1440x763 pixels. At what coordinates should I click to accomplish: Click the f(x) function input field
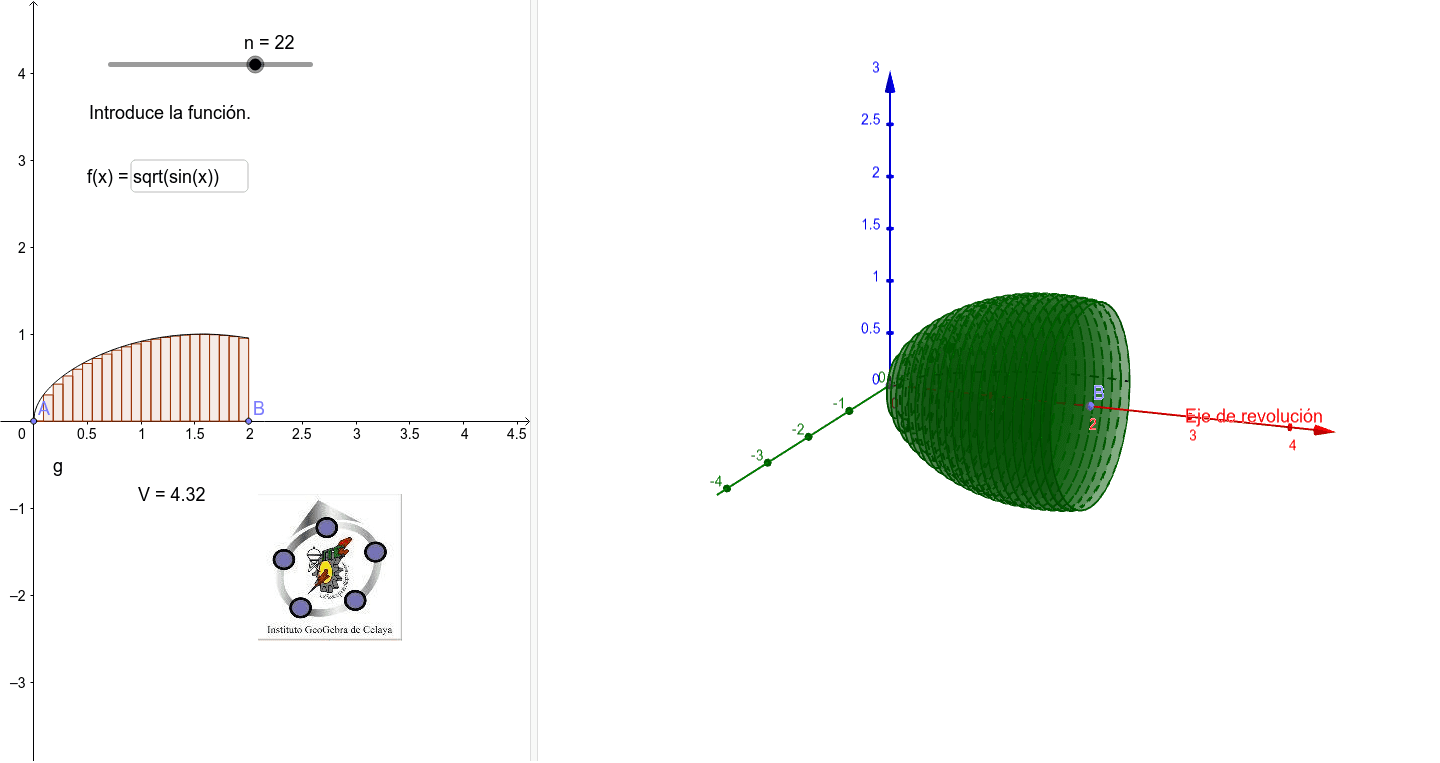click(x=189, y=177)
